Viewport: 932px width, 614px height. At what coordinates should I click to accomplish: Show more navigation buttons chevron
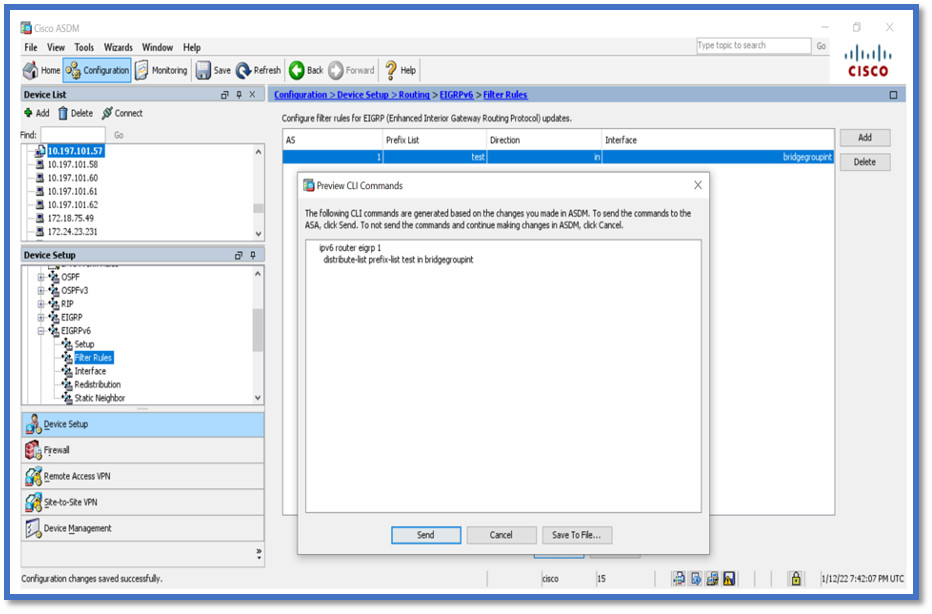pos(259,553)
